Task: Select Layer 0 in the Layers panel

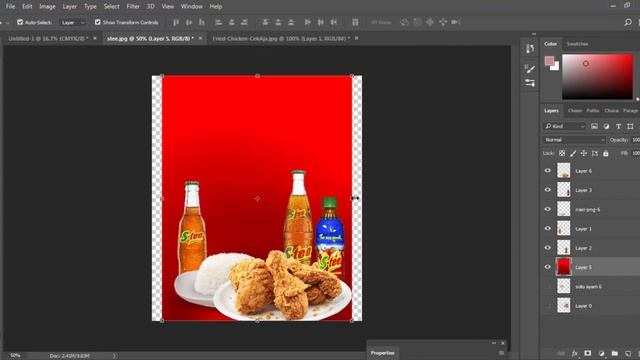Action: click(591, 306)
